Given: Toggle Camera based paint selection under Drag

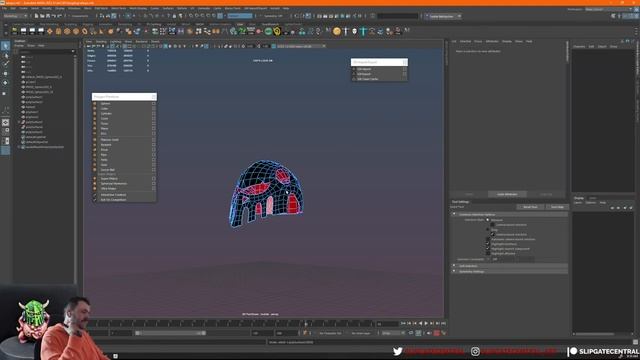Looking at the screenshot, I should coord(493,235).
